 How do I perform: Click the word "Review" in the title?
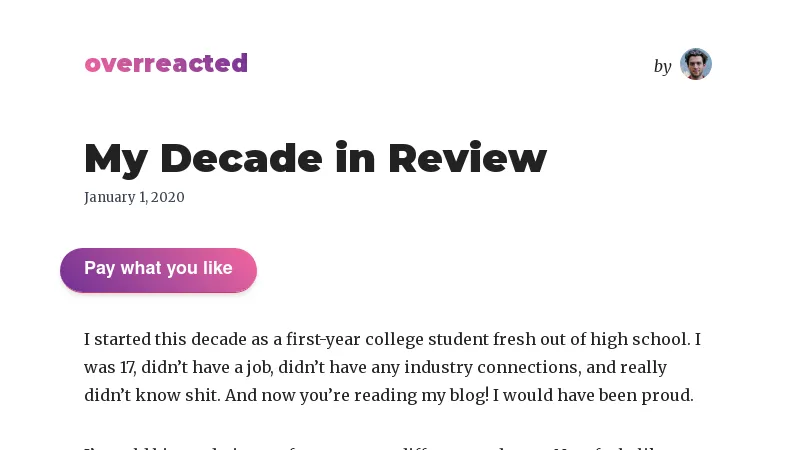click(467, 158)
